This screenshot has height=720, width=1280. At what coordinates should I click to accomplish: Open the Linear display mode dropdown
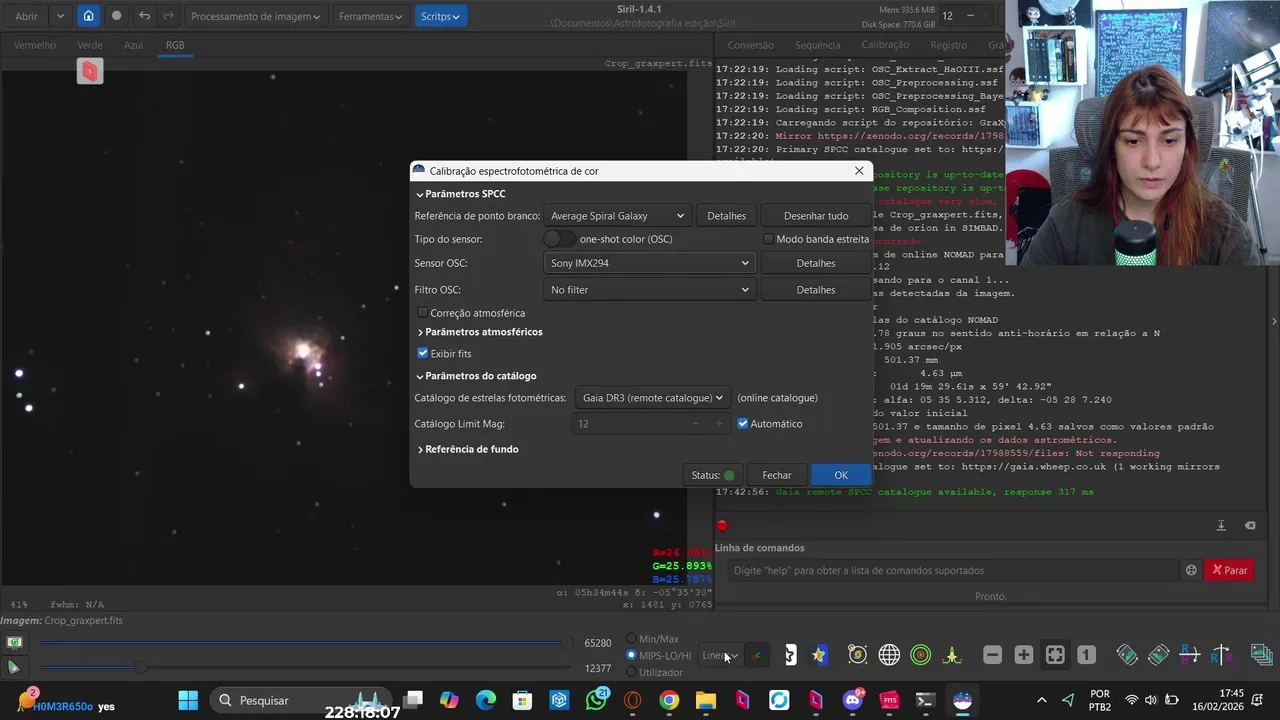click(720, 656)
